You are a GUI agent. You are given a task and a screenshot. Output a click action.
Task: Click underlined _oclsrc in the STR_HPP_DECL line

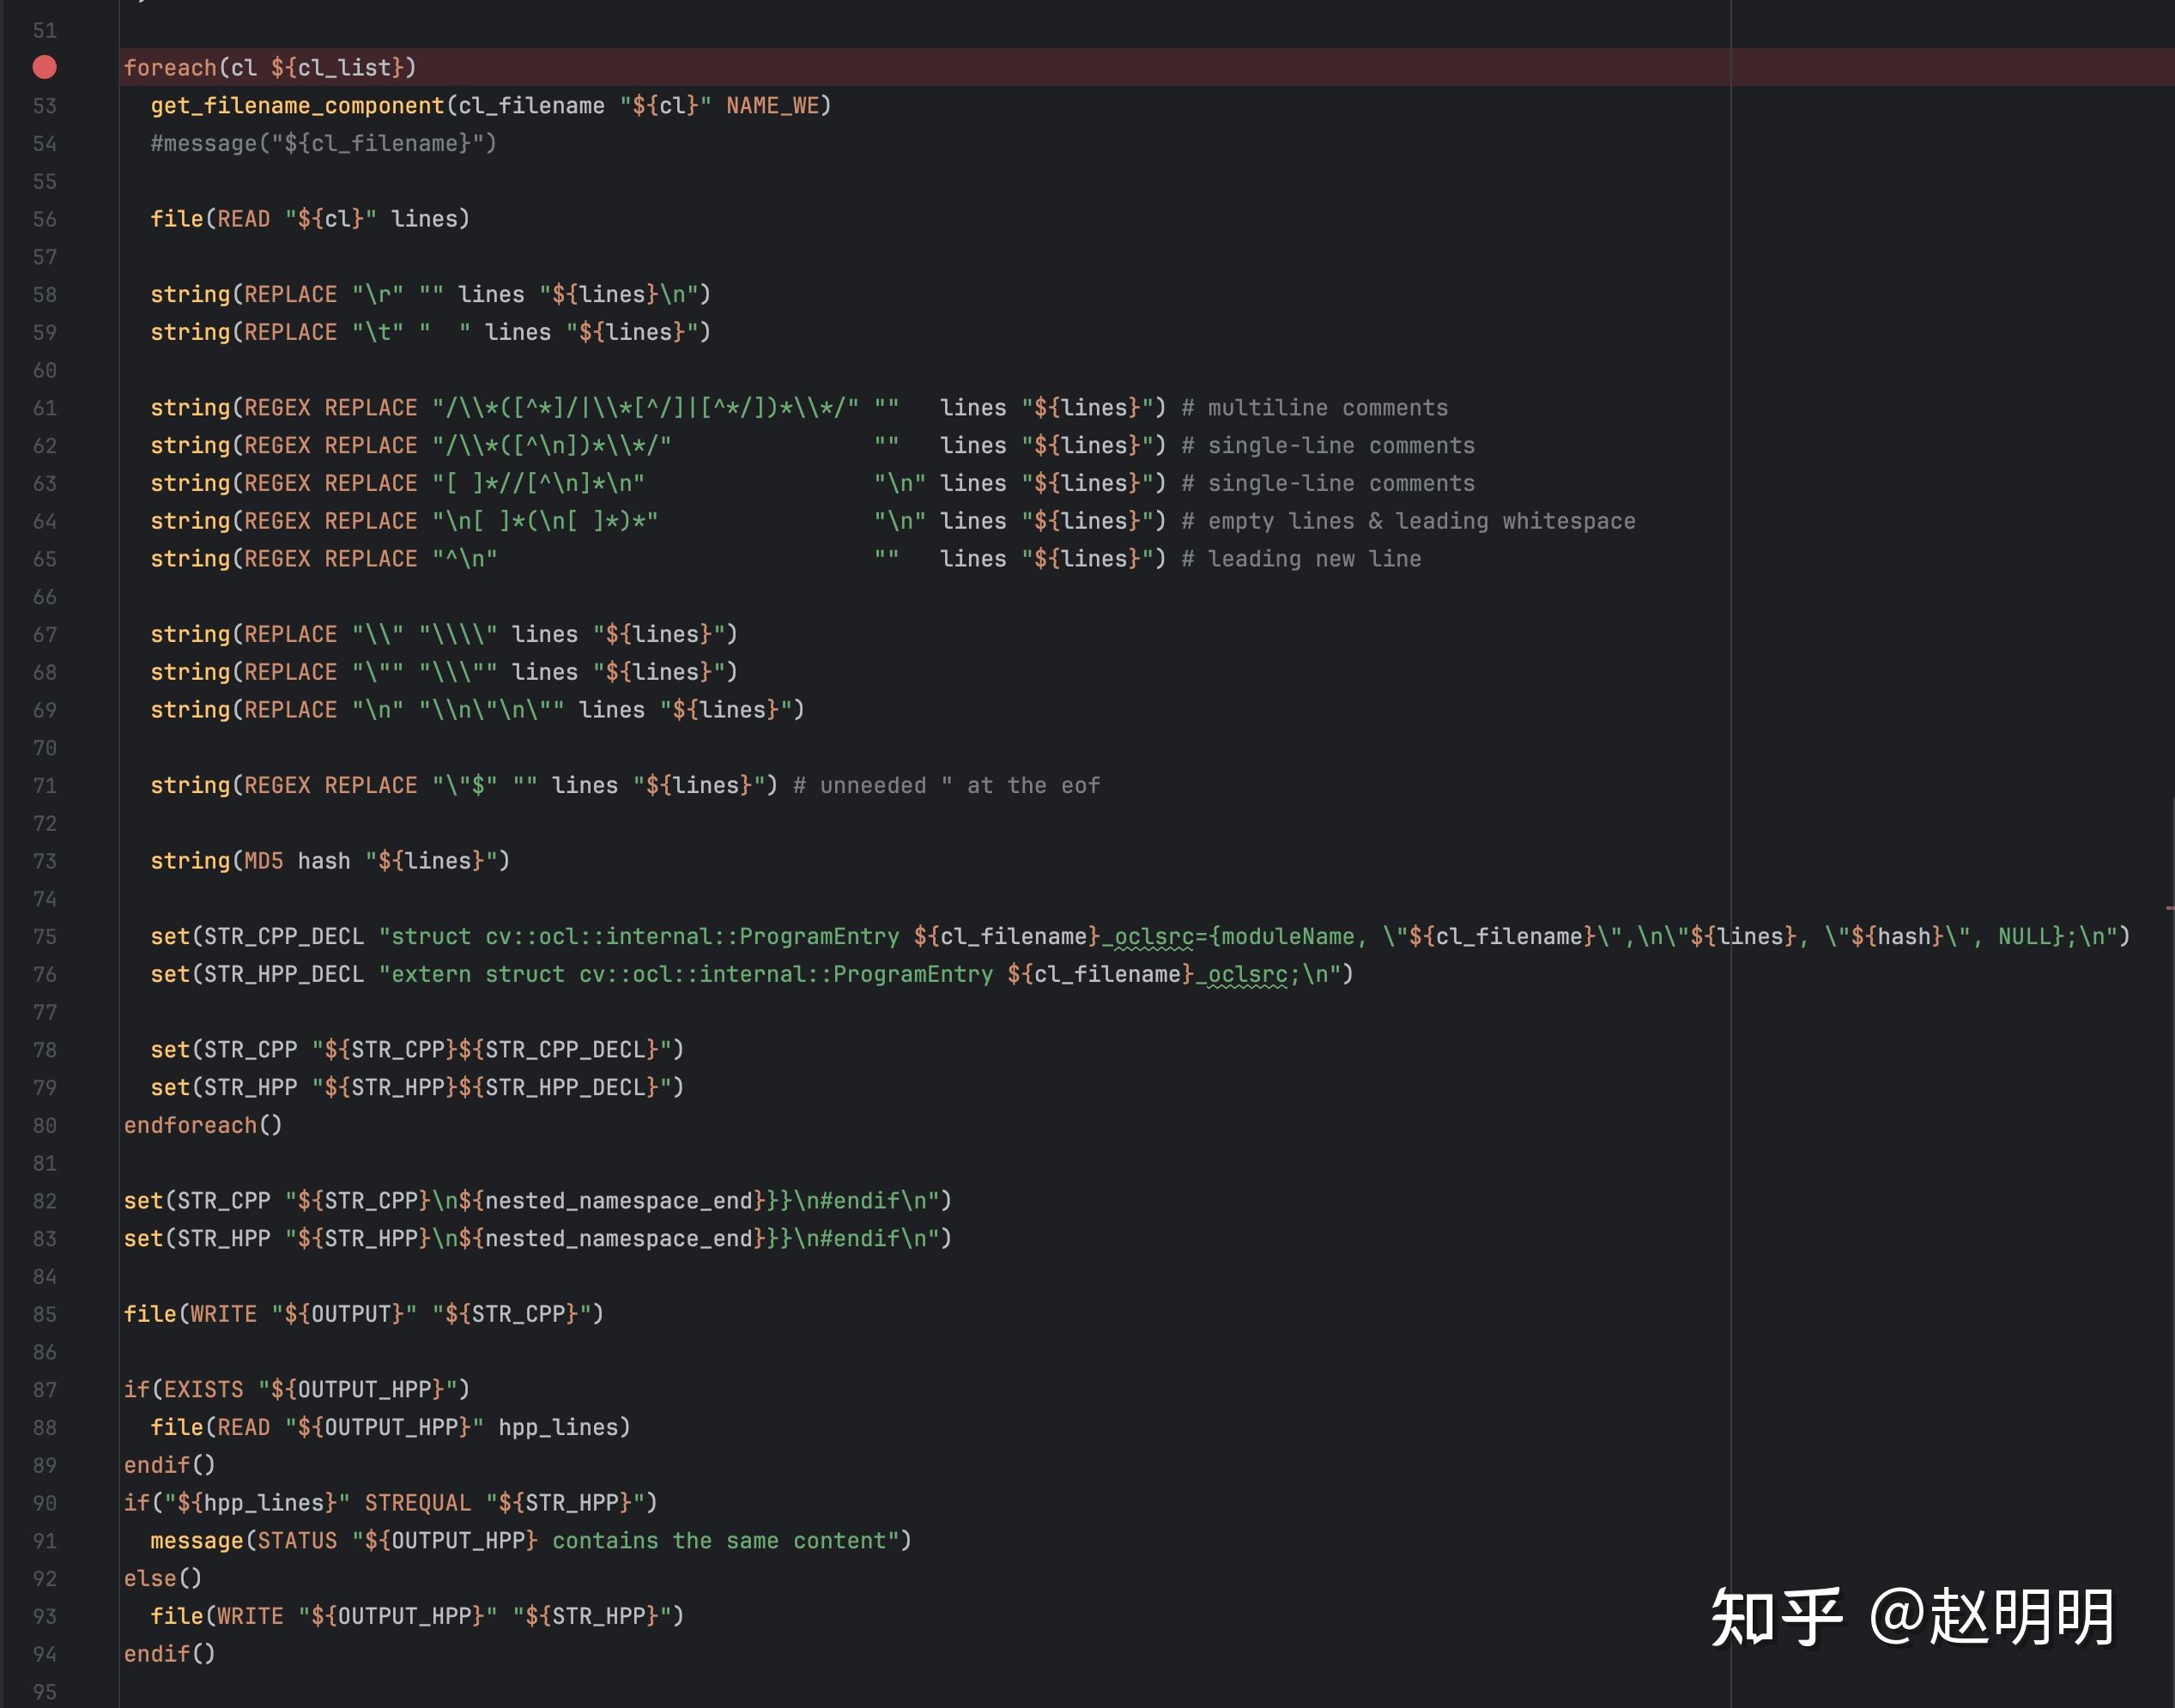[x=1246, y=974]
